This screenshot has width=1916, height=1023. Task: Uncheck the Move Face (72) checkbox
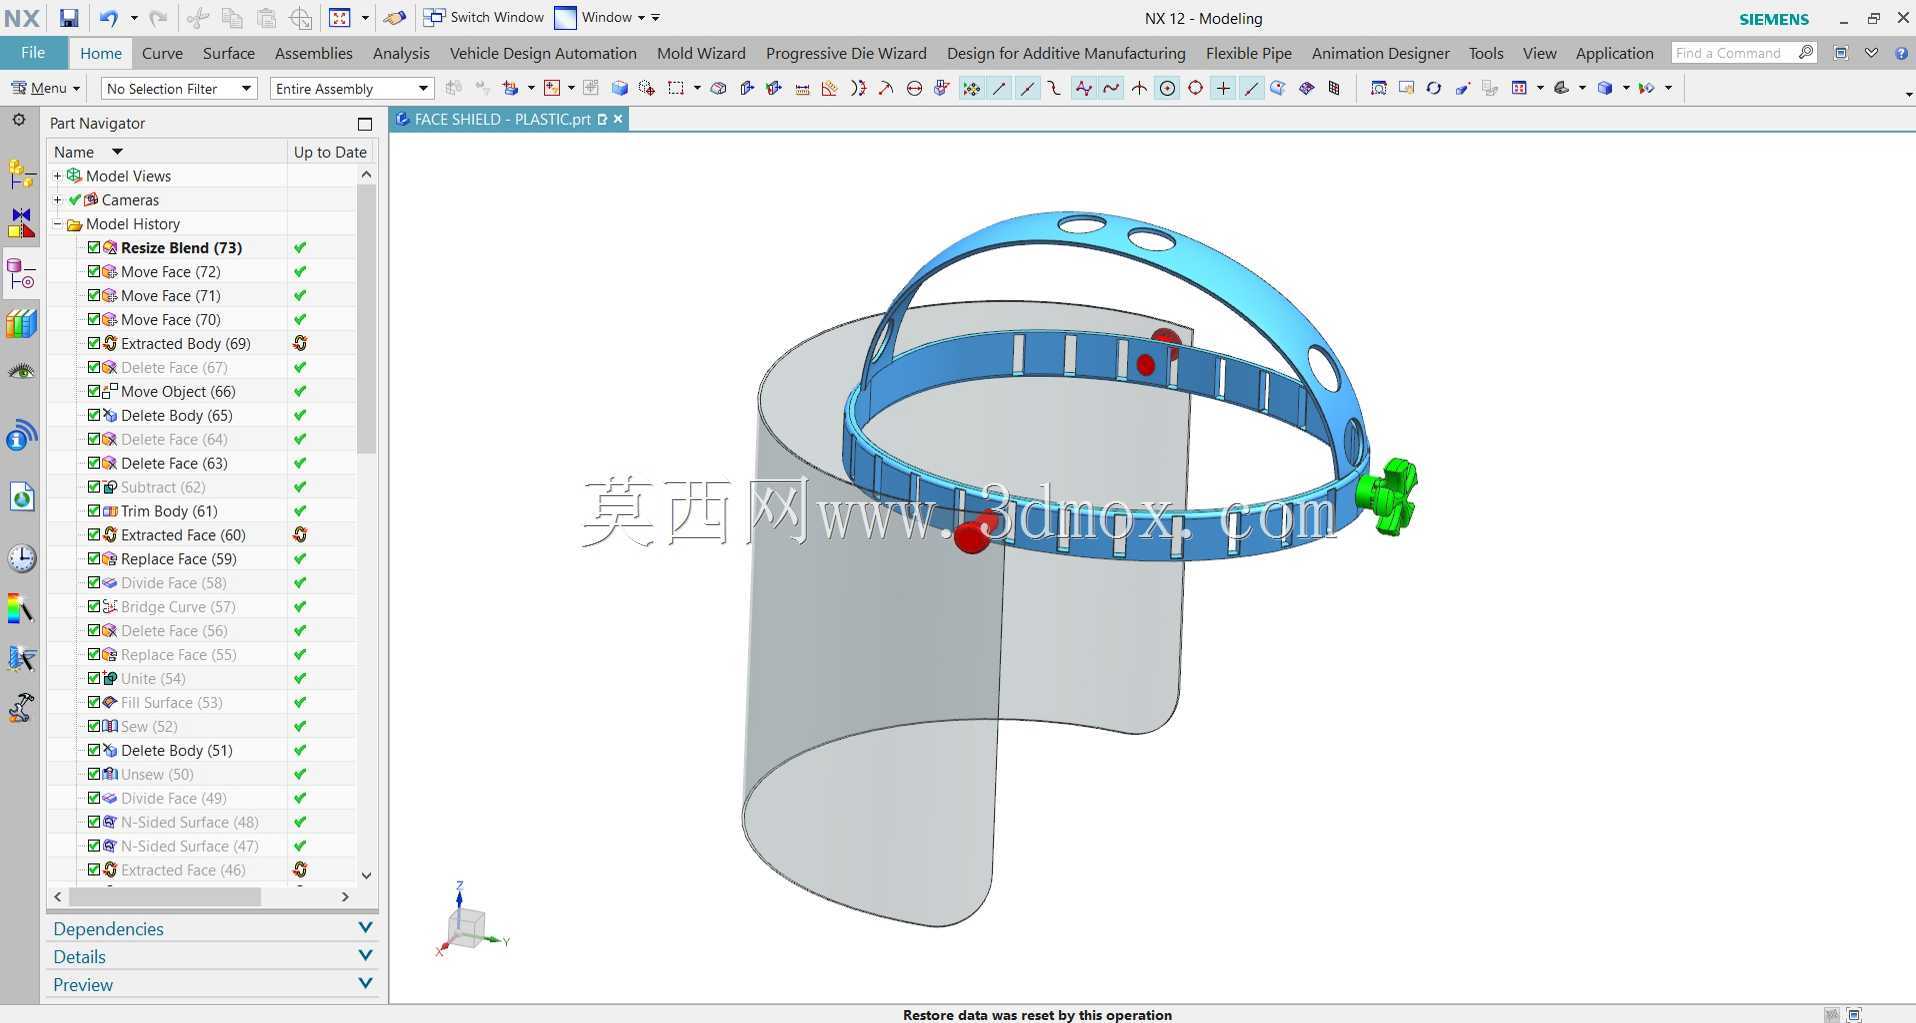[x=94, y=271]
